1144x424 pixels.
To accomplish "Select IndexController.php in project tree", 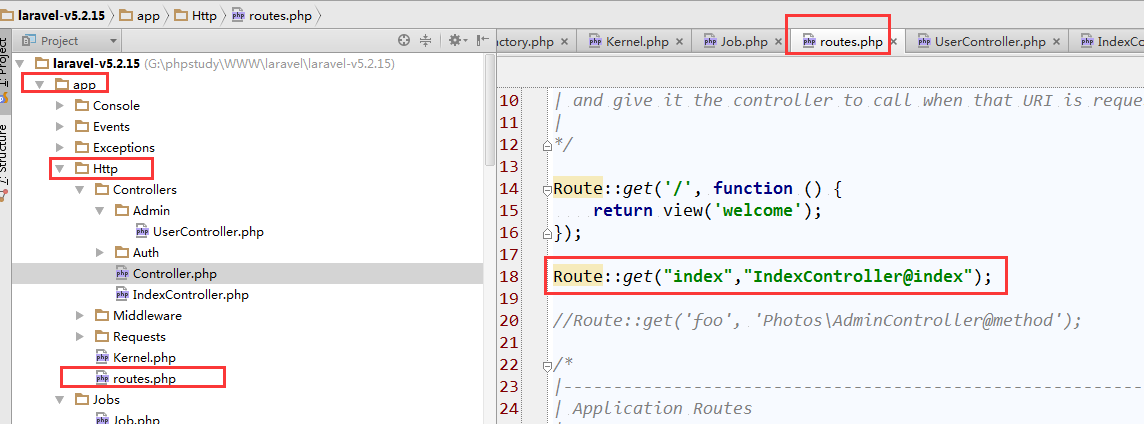I will pyautogui.click(x=190, y=295).
